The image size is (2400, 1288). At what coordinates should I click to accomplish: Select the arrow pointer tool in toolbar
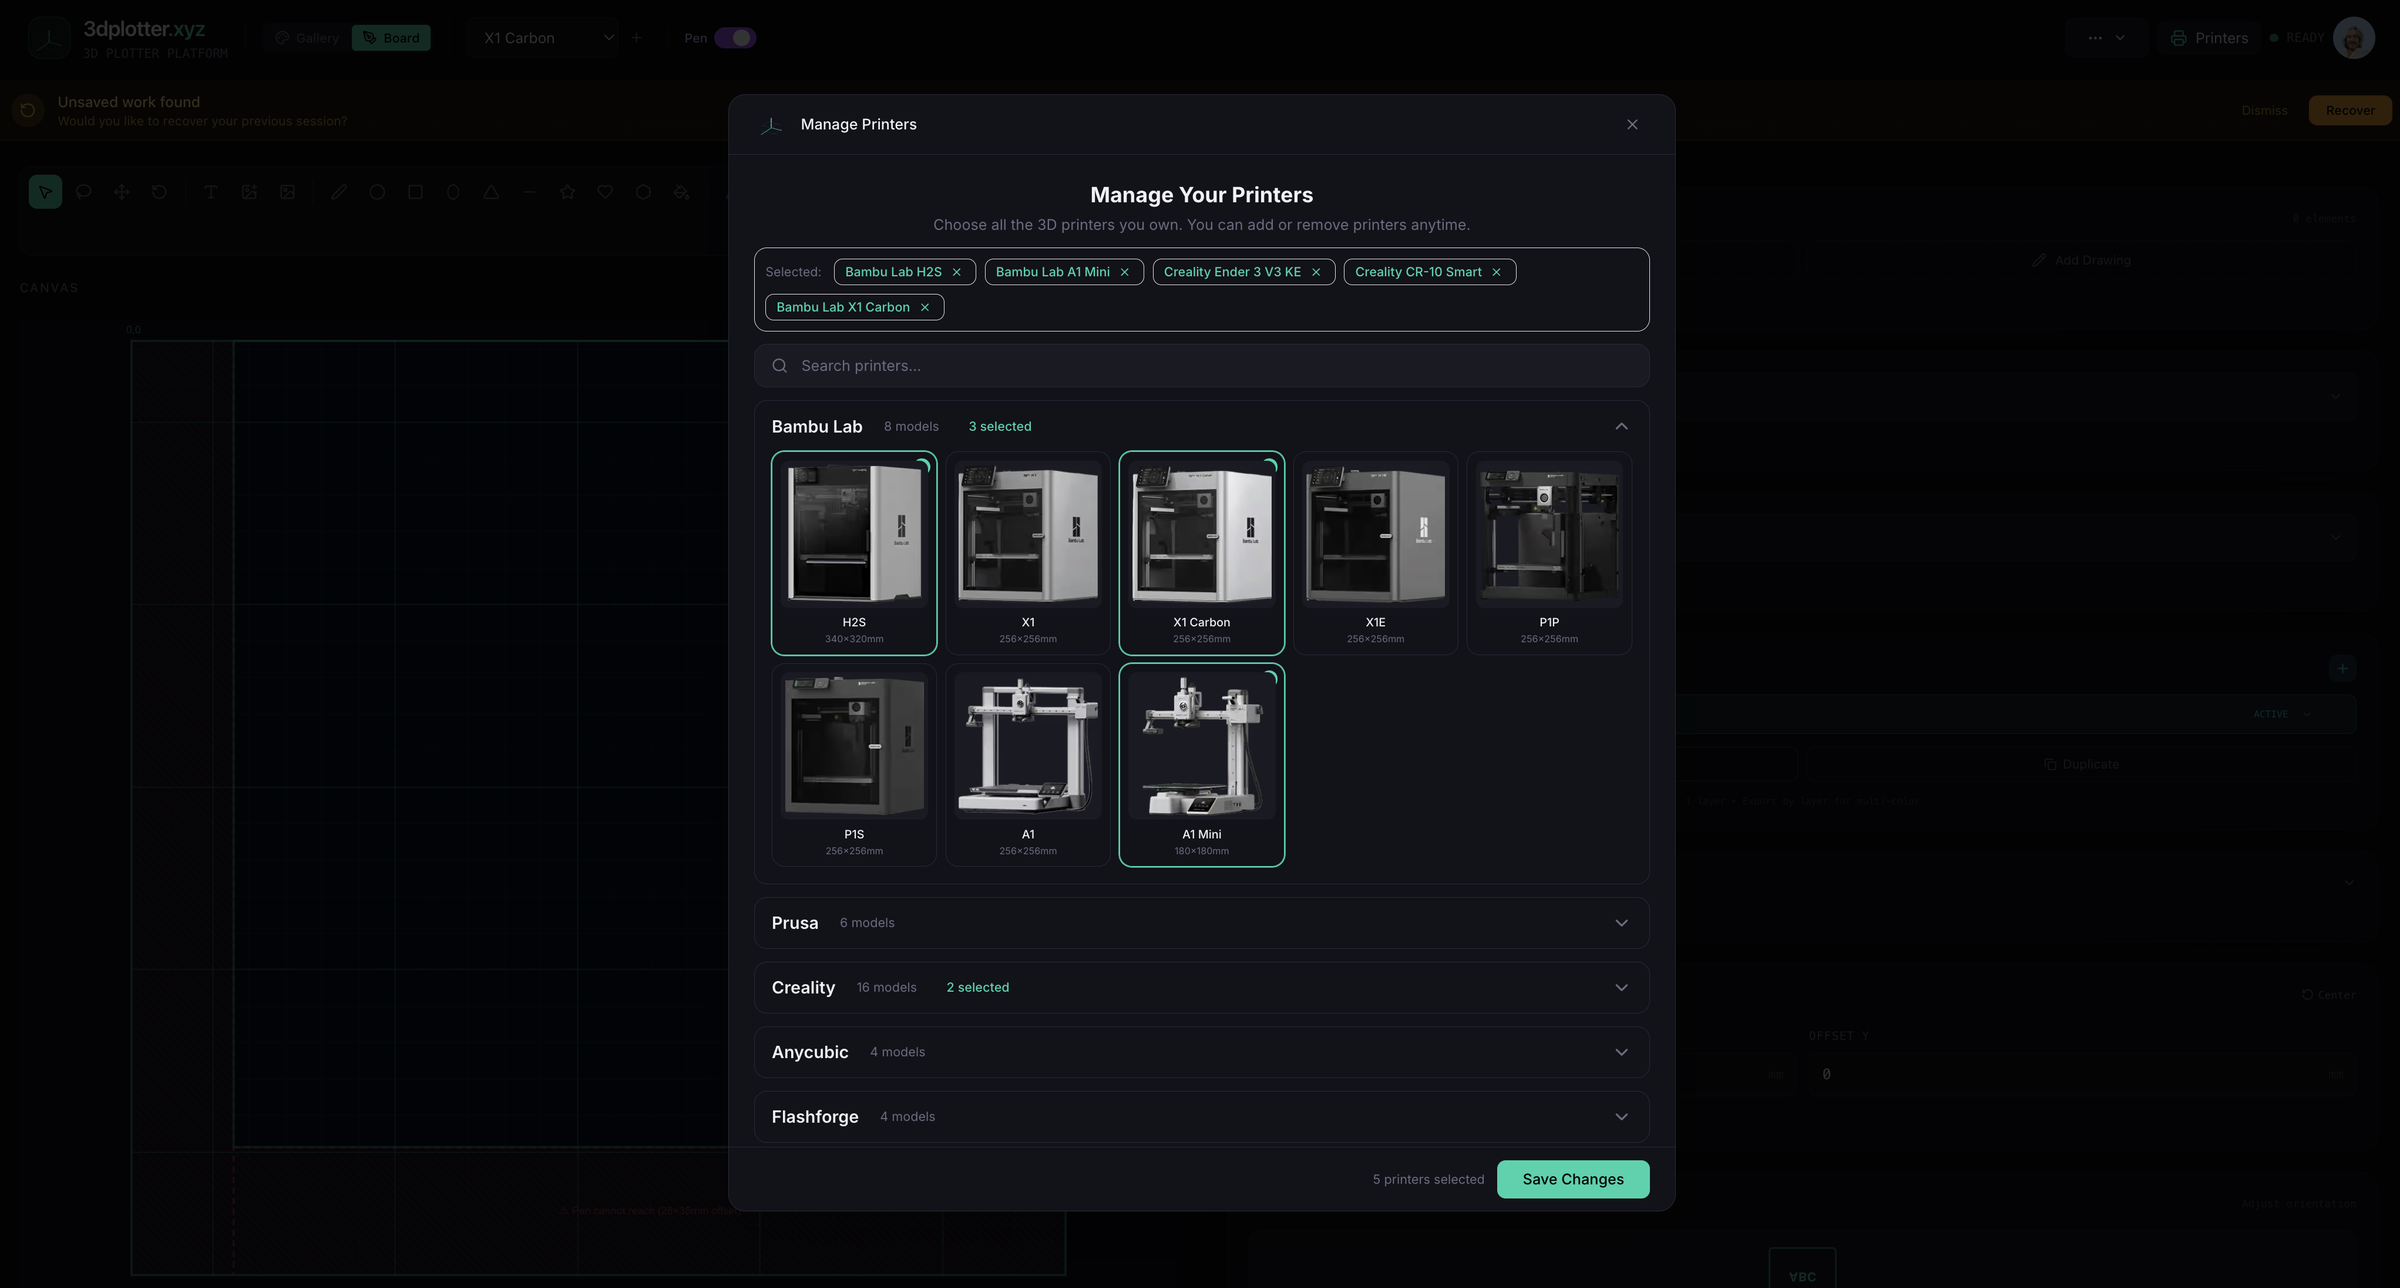(x=45, y=192)
